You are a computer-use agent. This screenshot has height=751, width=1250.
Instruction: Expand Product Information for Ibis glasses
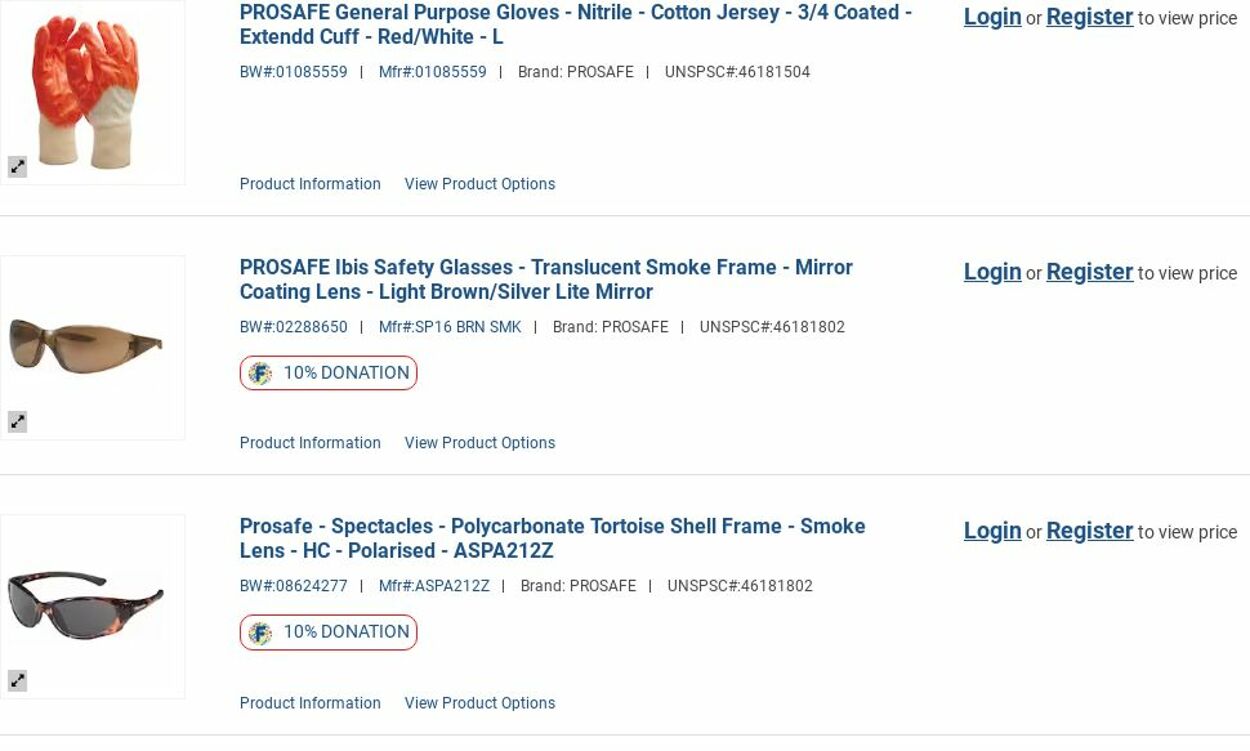[x=310, y=443]
